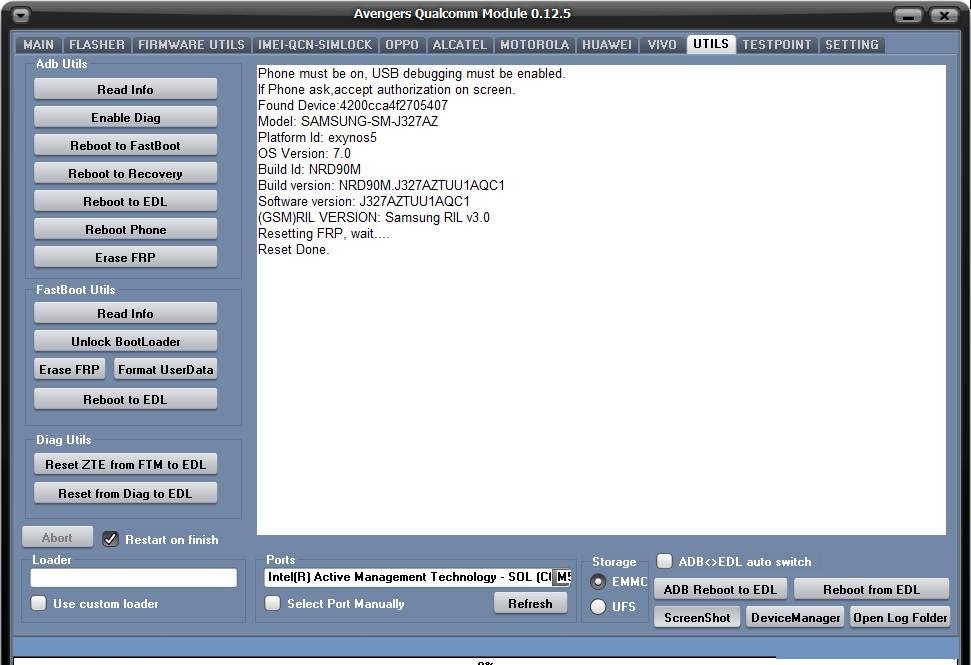Select UFS storage radio button
The image size is (971, 665).
[598, 607]
